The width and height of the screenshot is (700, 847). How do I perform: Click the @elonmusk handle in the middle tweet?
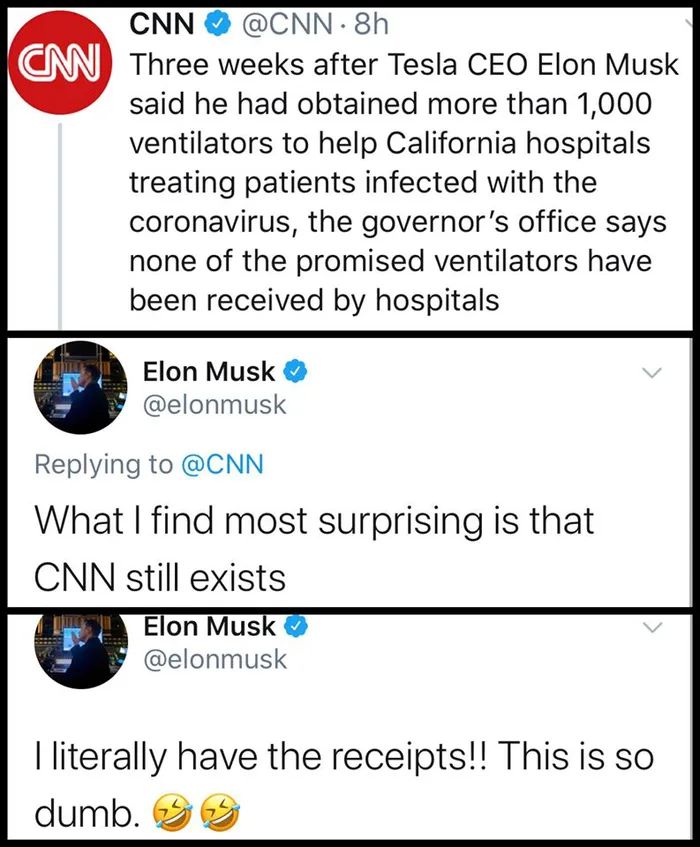click(x=215, y=405)
